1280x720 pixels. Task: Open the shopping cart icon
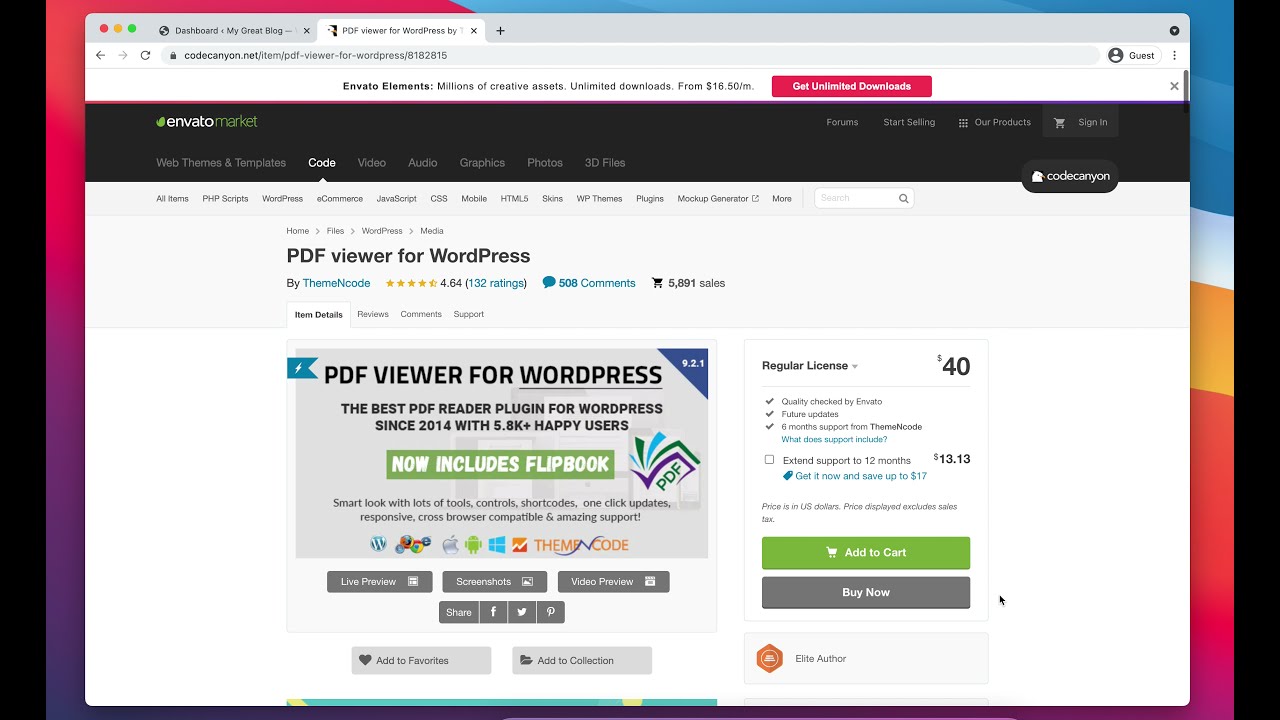point(1060,122)
